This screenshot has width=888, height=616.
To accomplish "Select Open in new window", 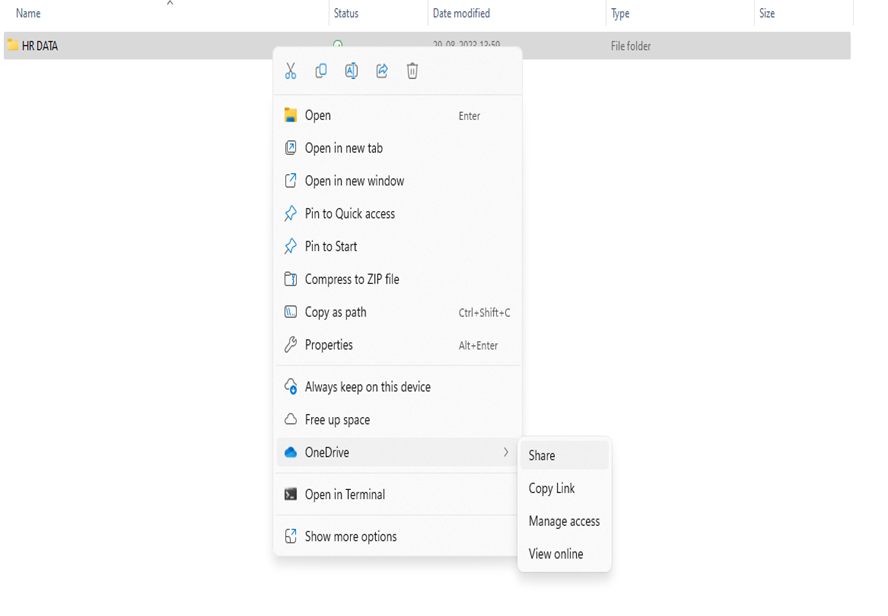I will [354, 181].
